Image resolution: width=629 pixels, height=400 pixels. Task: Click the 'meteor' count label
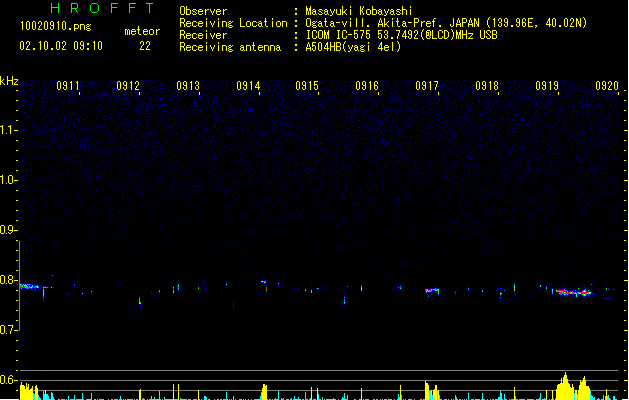point(142,31)
